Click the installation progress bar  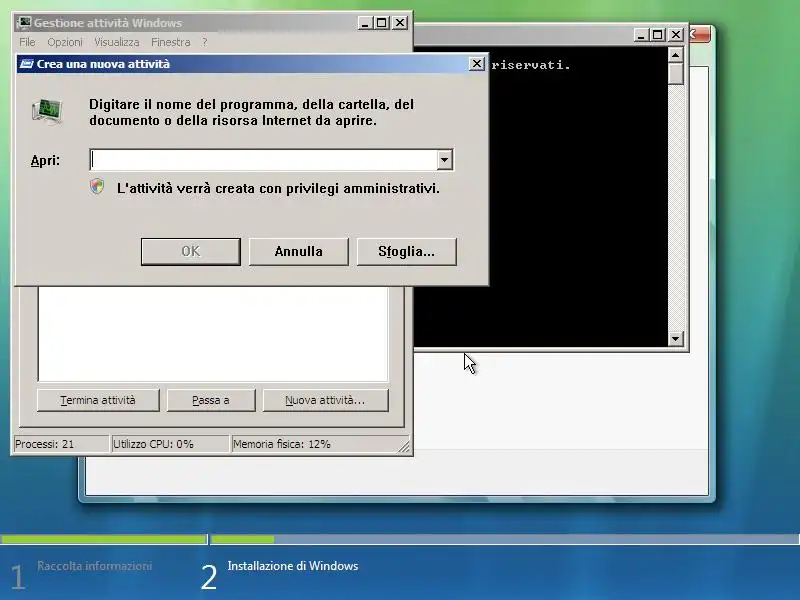tap(400, 539)
